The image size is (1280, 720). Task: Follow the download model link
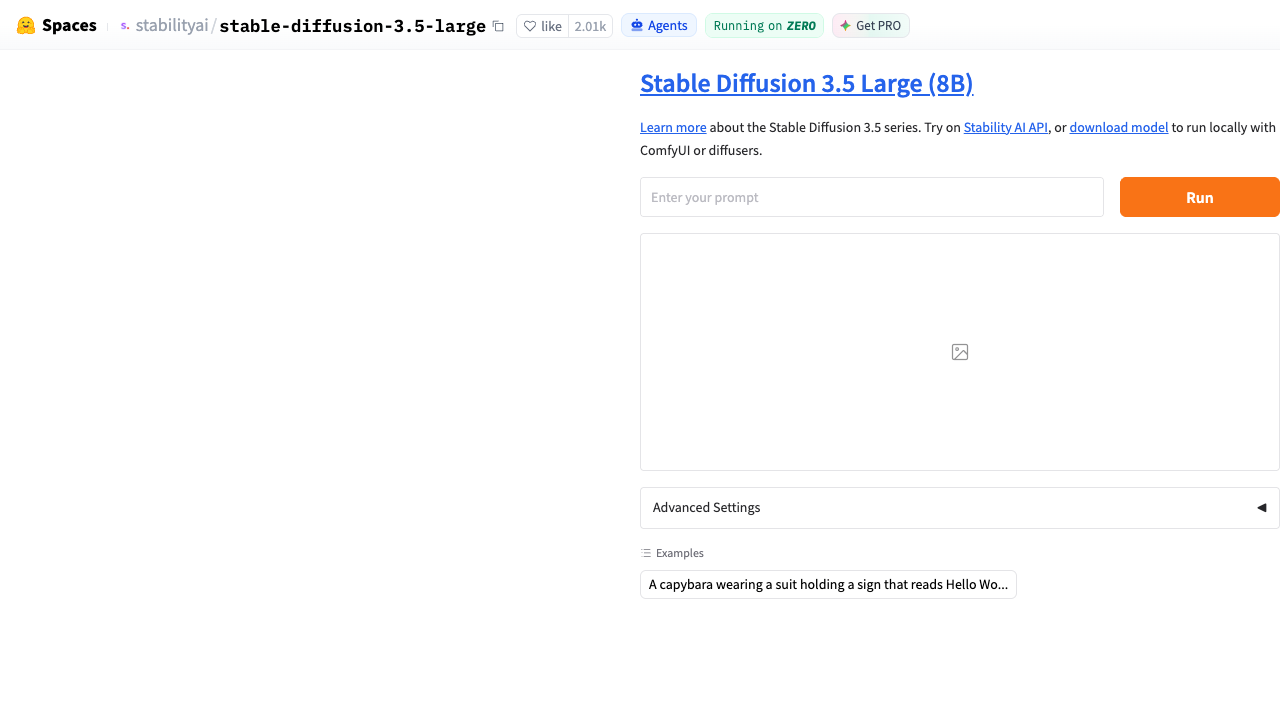[1119, 127]
